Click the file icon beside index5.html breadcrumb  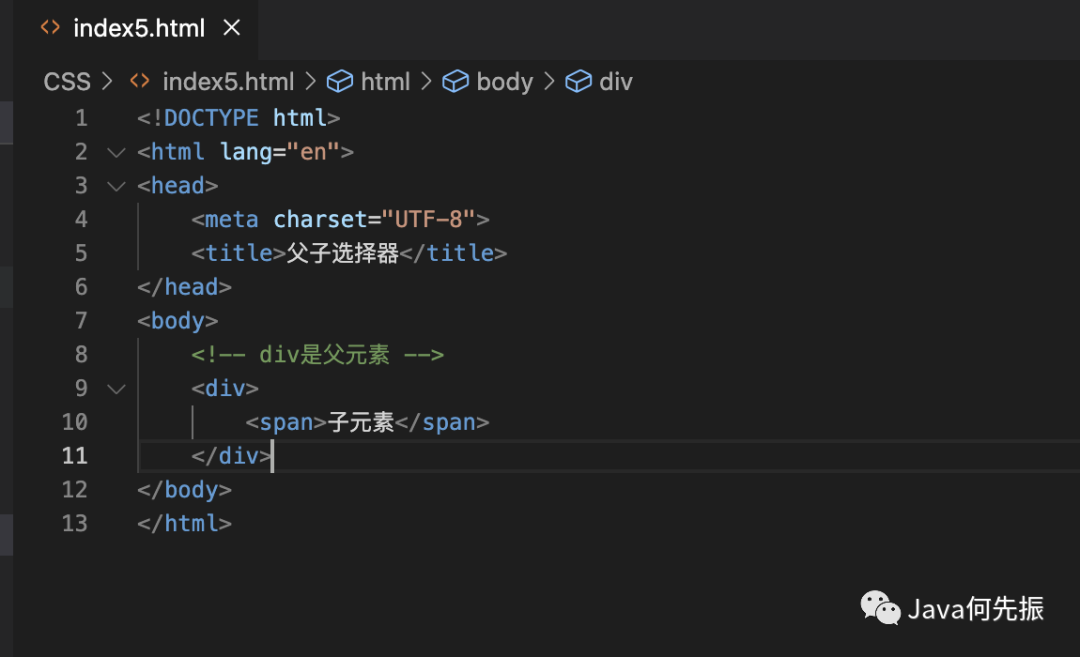140,81
